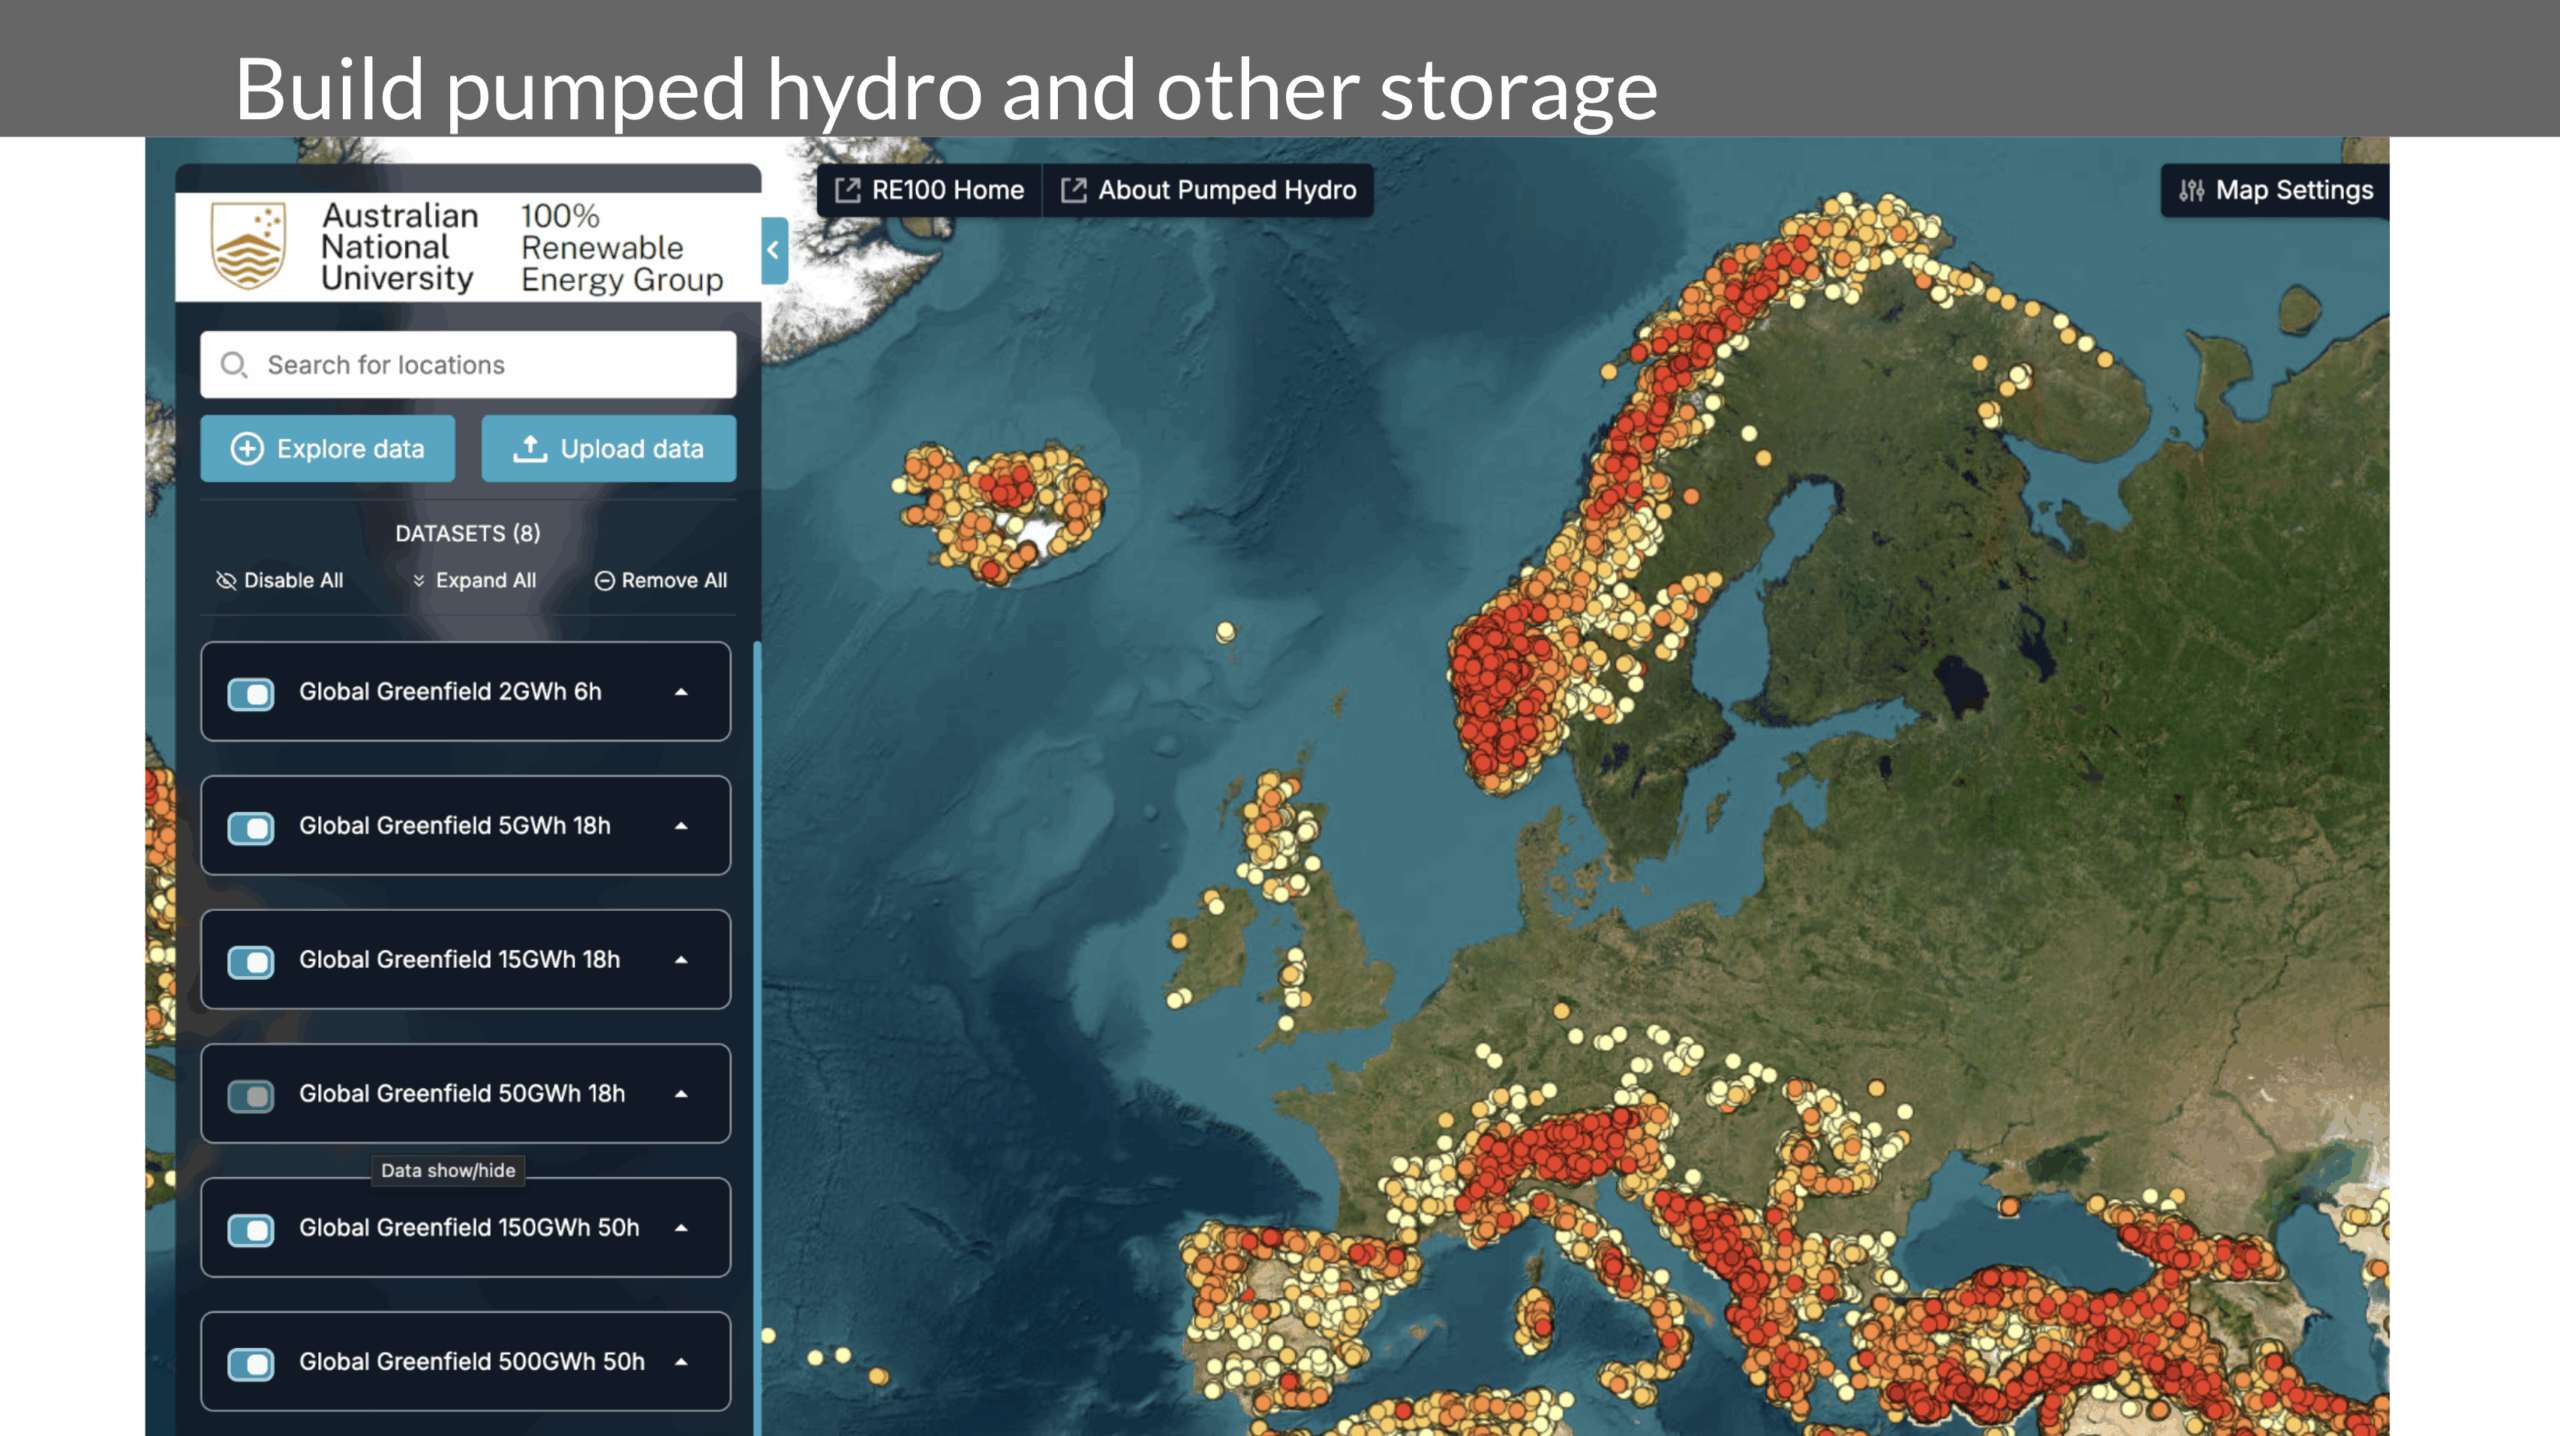Open the About Pumped Hydro link
This screenshot has width=2560, height=1436.
[1226, 190]
